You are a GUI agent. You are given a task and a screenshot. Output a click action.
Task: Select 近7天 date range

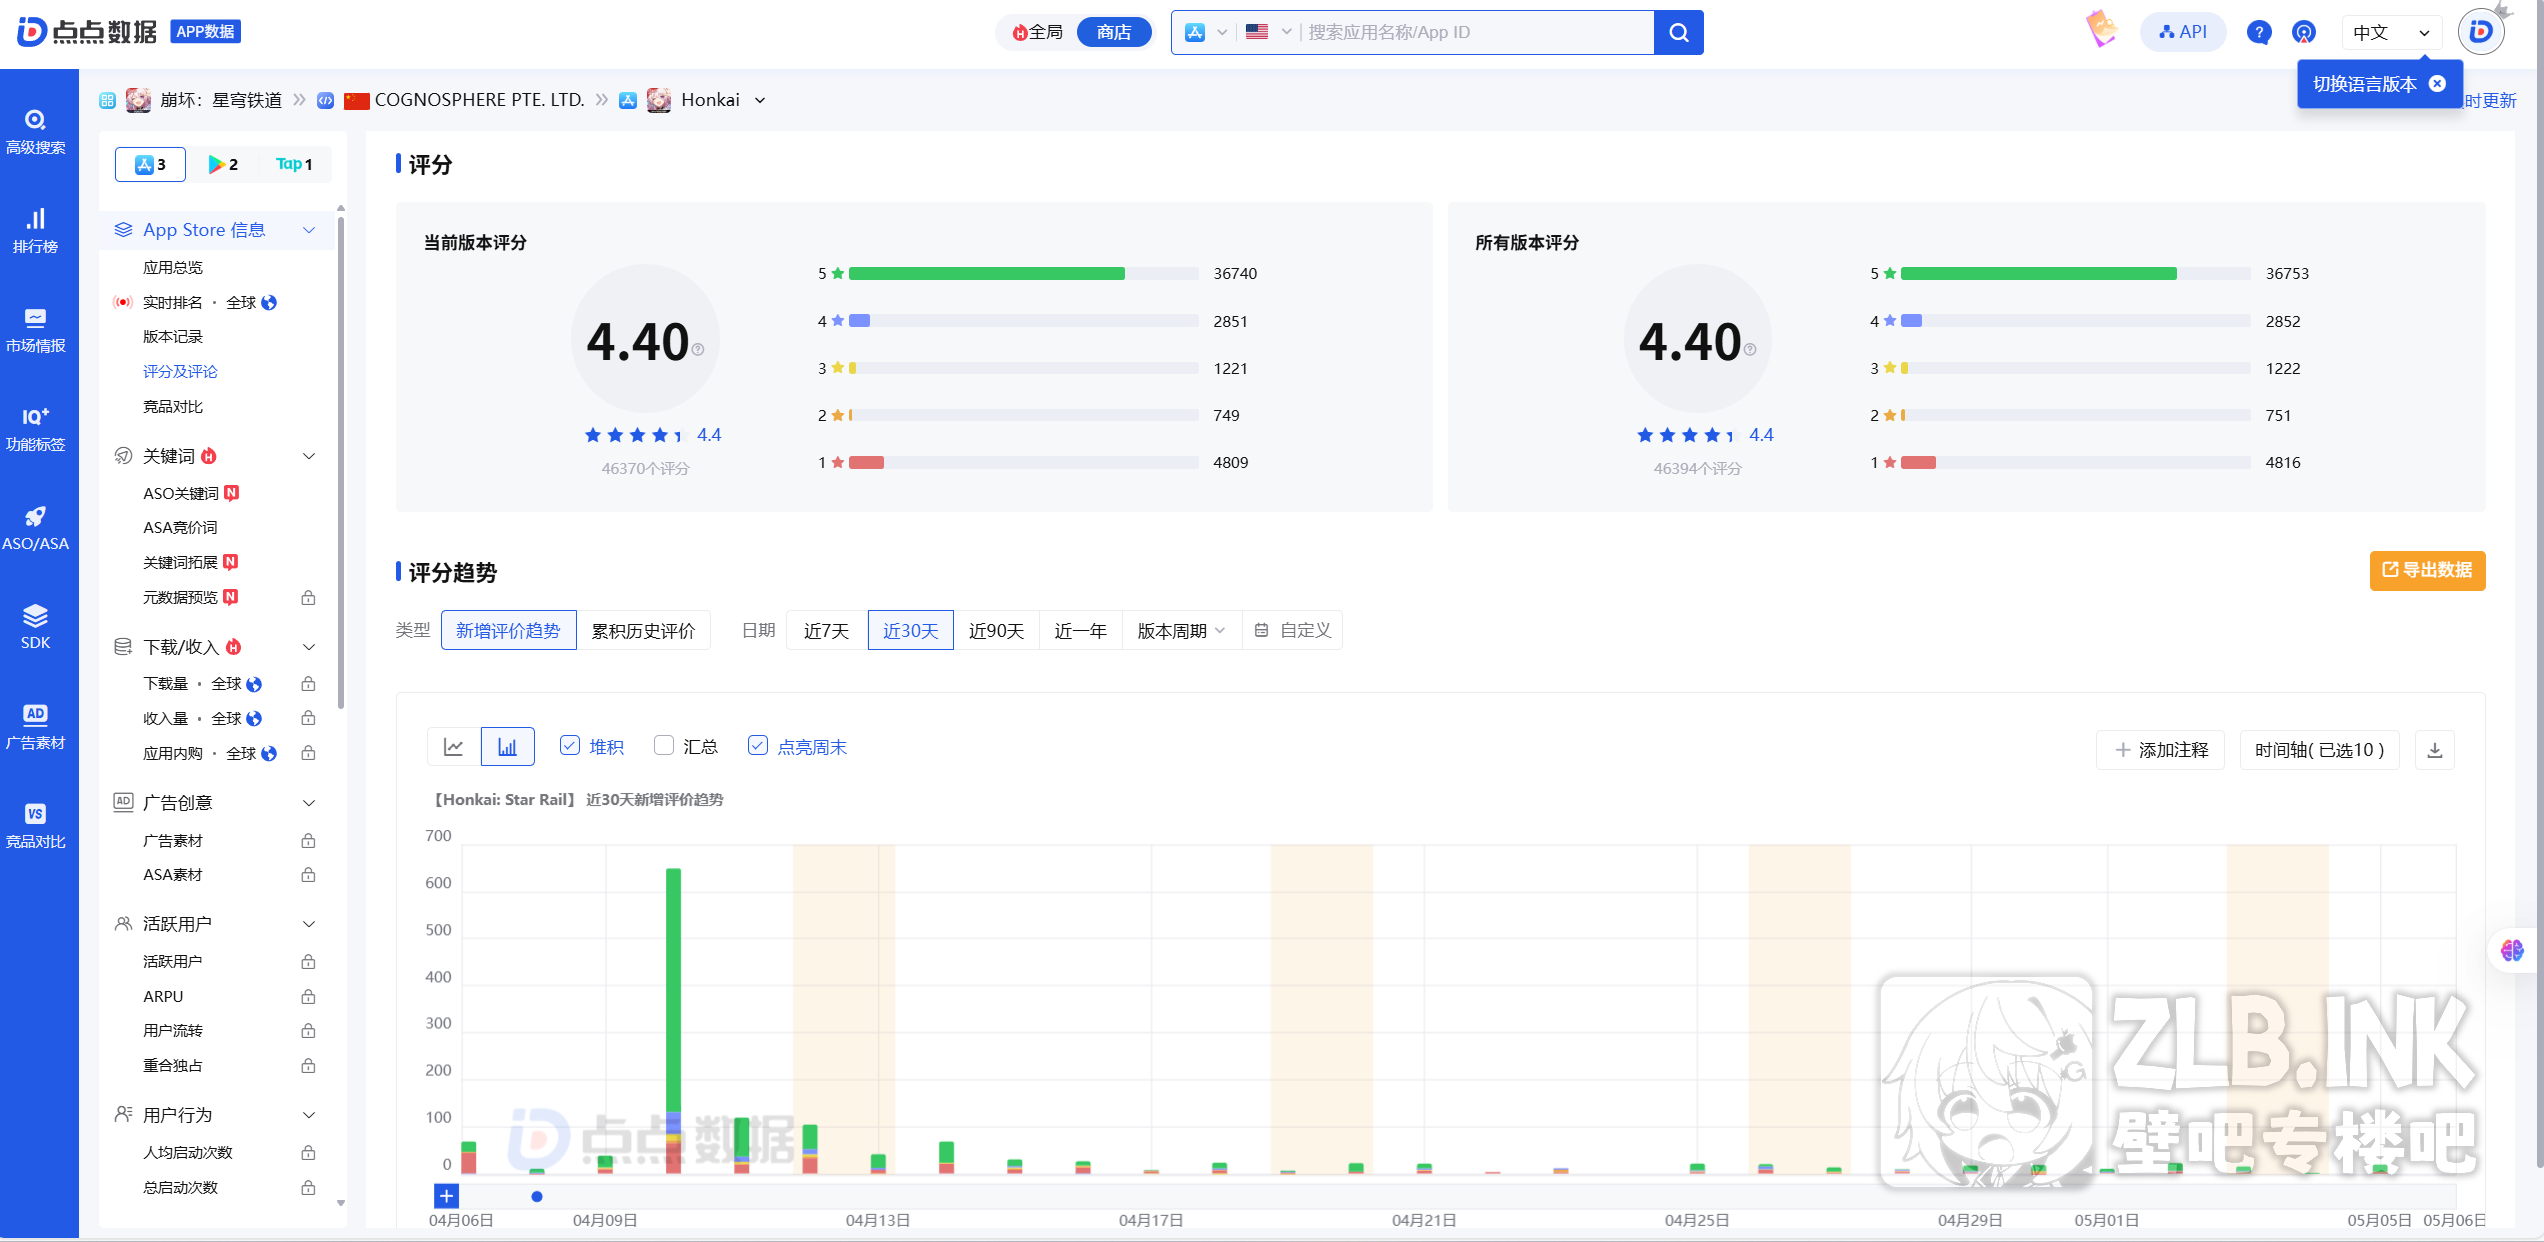(826, 630)
